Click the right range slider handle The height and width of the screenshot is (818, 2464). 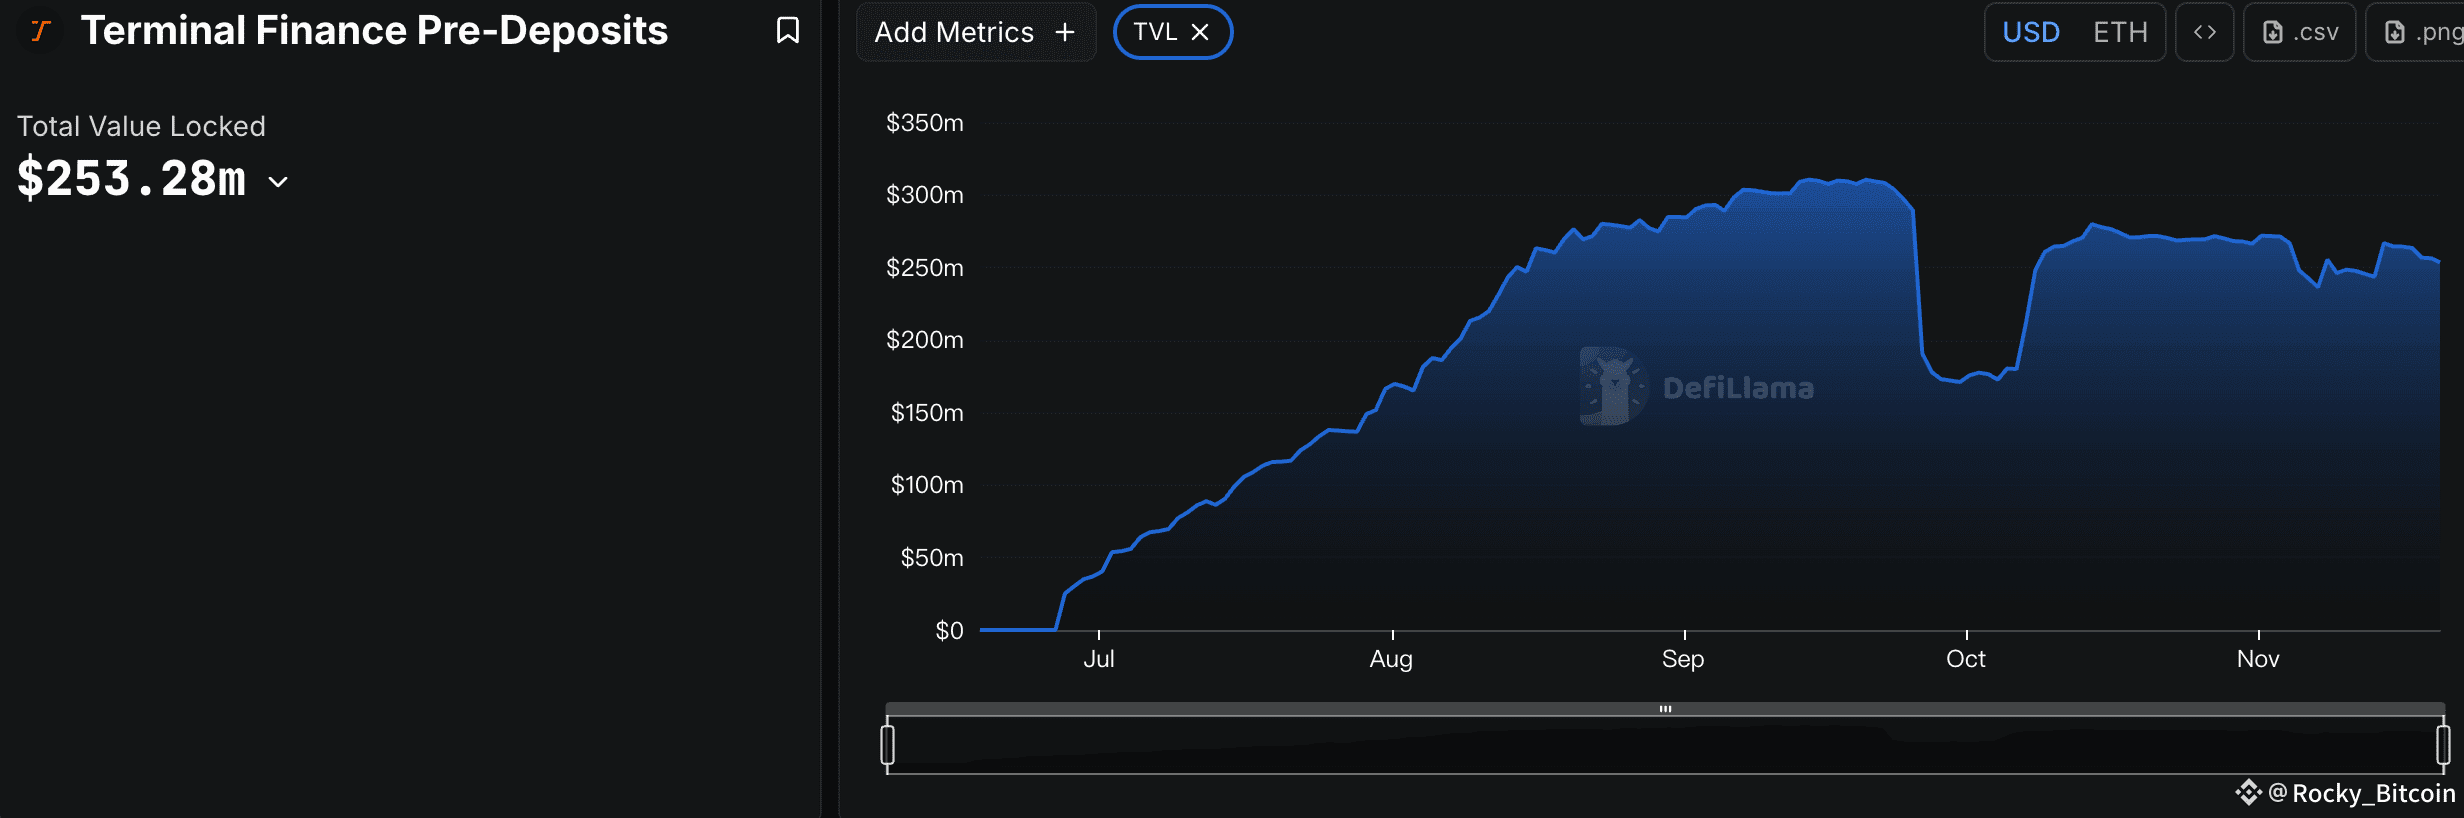point(2443,745)
